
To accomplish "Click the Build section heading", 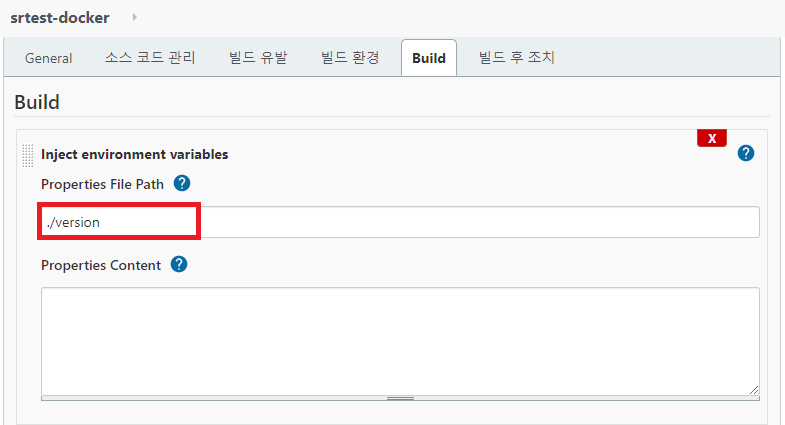I will (x=37, y=102).
